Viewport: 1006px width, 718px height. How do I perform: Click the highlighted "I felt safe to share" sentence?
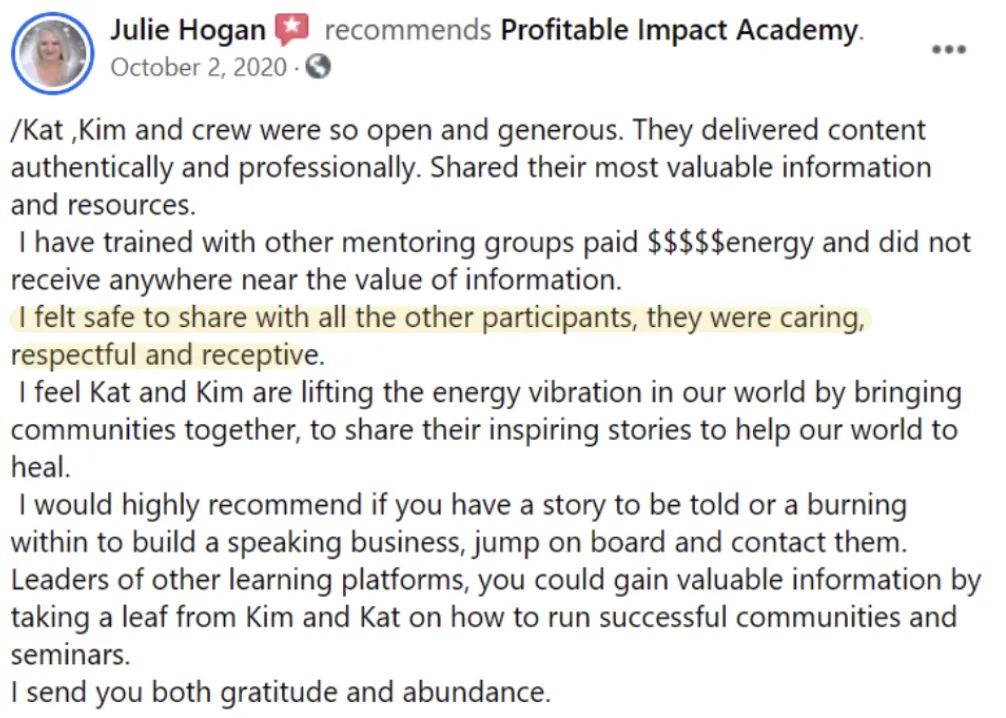point(441,318)
